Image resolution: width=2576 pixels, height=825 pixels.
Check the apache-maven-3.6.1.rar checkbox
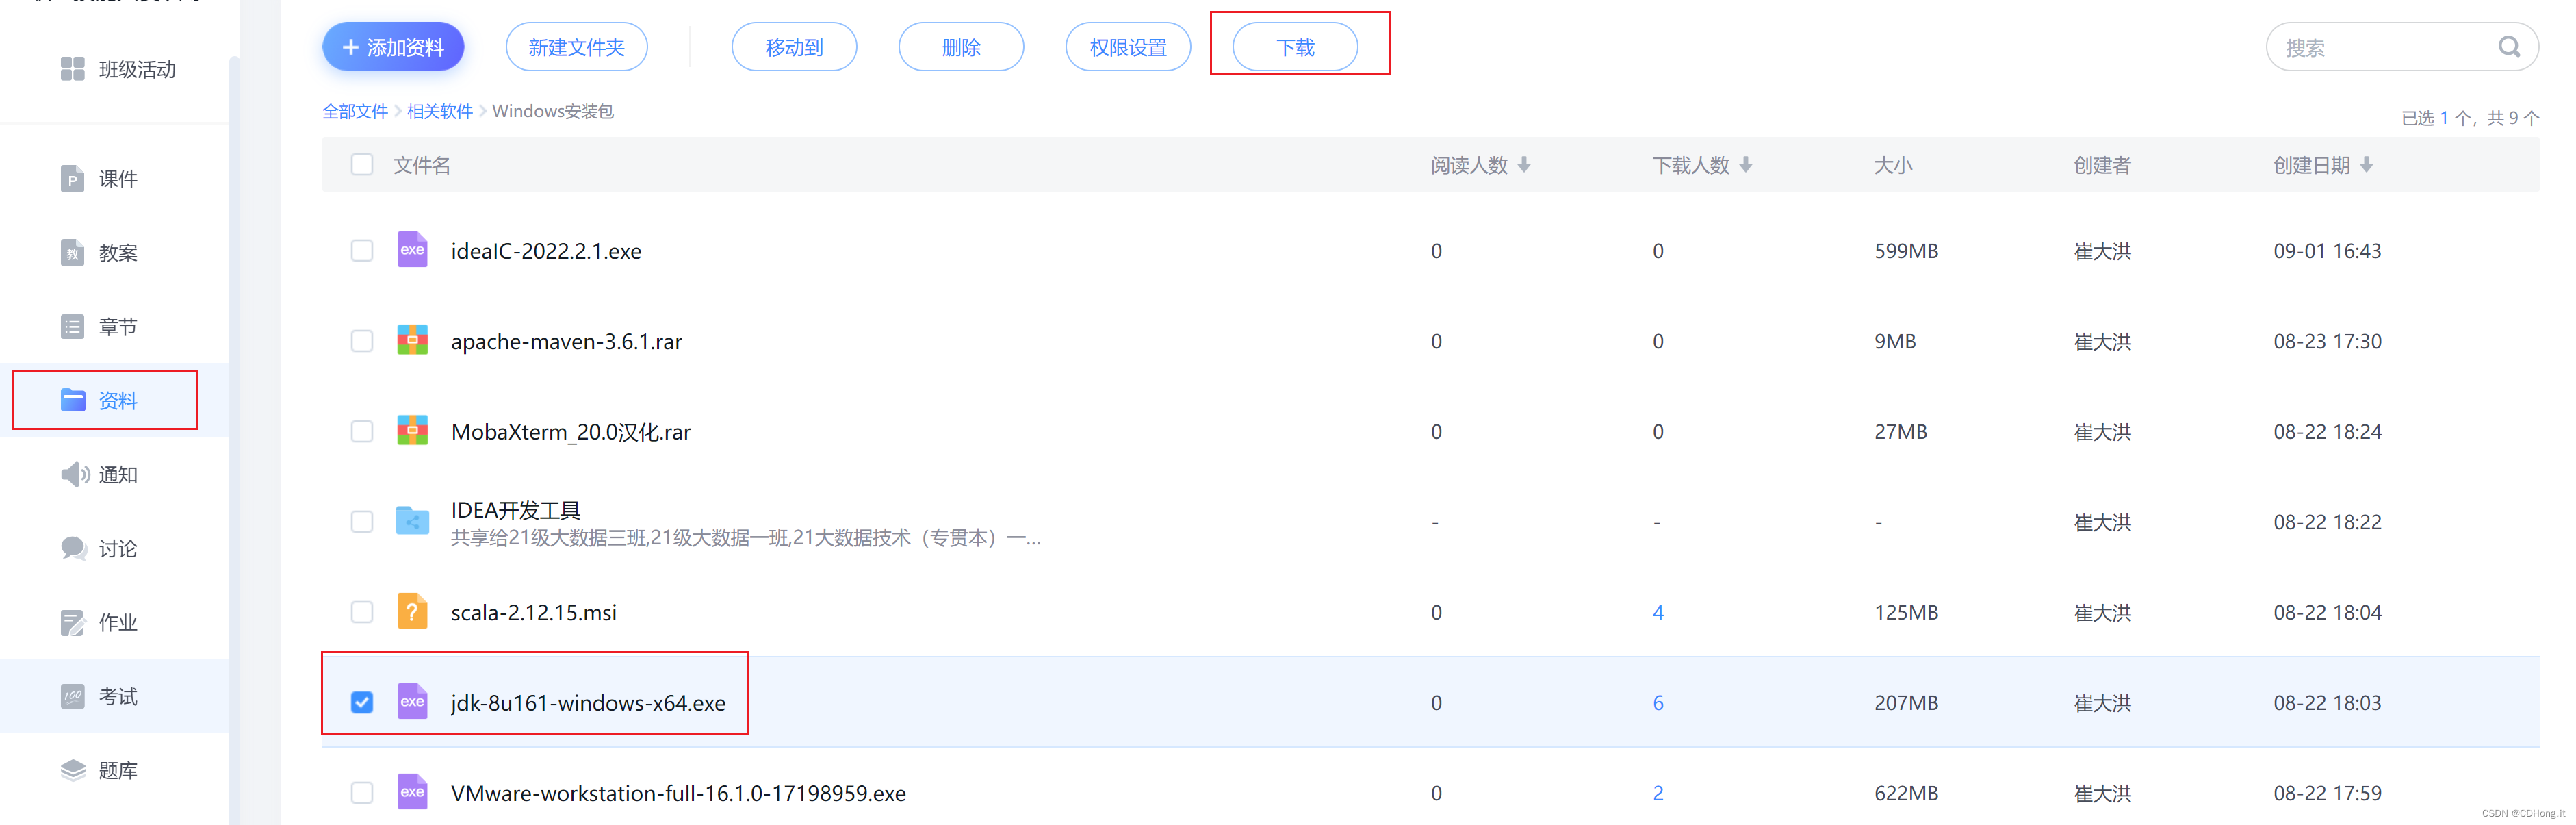[x=362, y=341]
